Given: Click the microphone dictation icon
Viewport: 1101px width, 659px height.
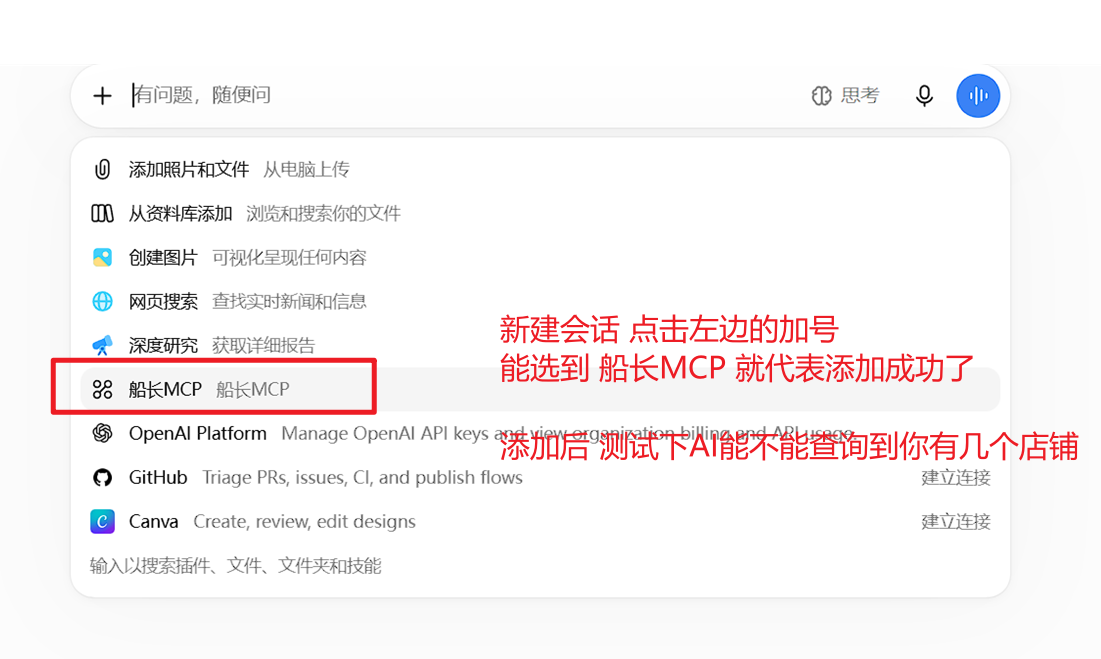Looking at the screenshot, I should point(925,95).
